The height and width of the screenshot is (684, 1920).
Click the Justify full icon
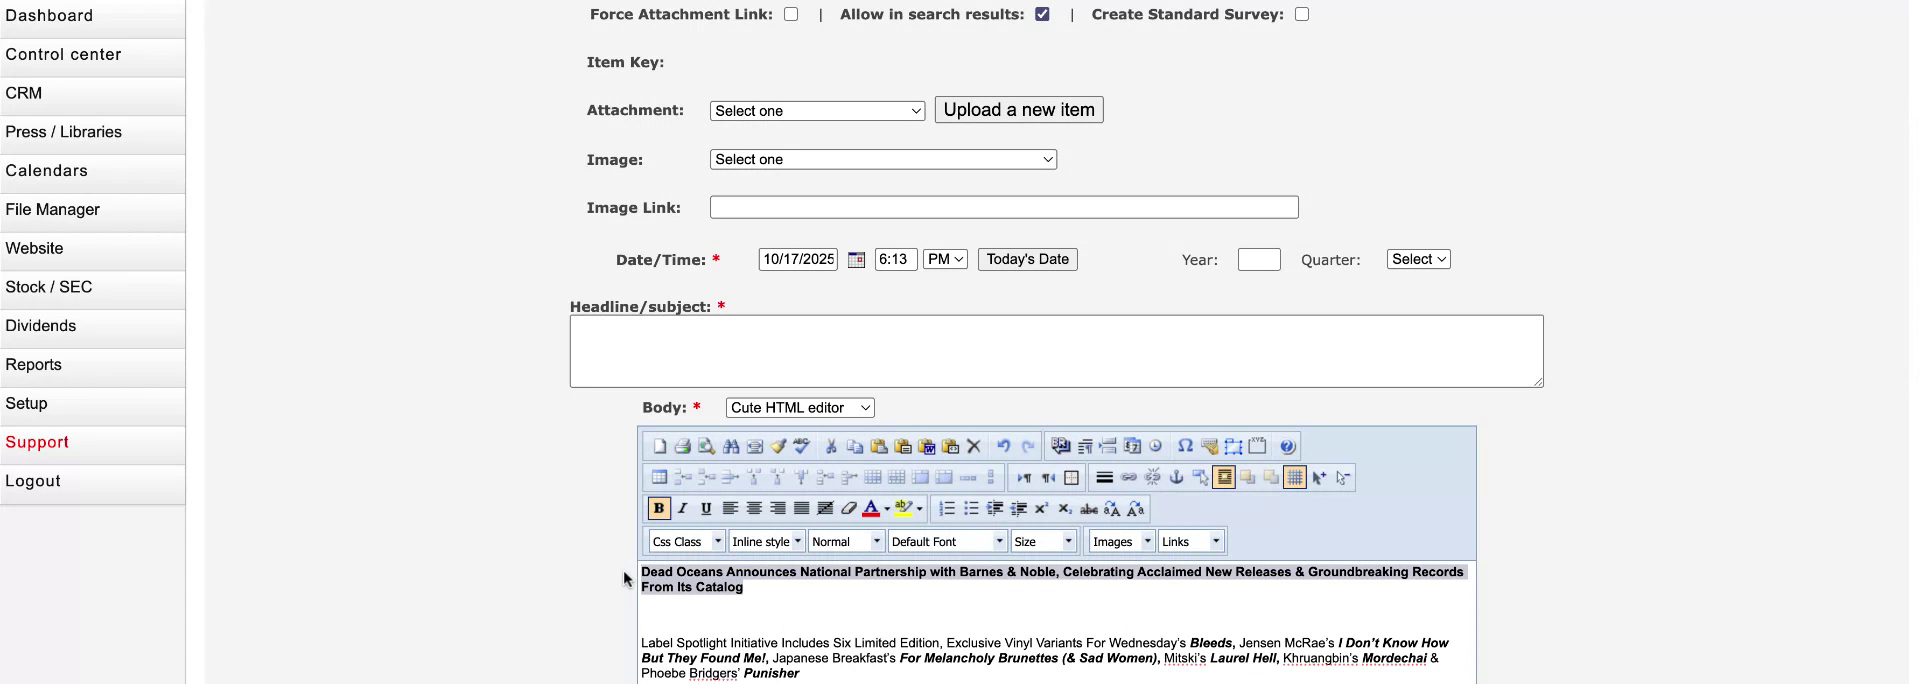(x=801, y=509)
